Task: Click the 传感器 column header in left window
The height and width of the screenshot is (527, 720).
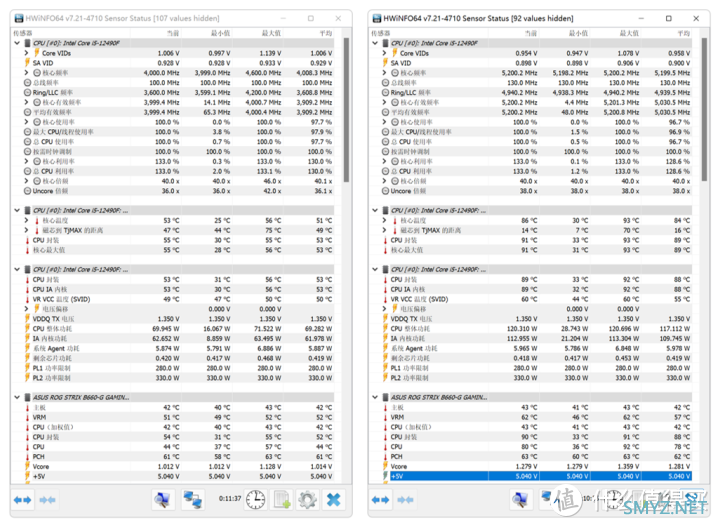Action: [x=23, y=33]
